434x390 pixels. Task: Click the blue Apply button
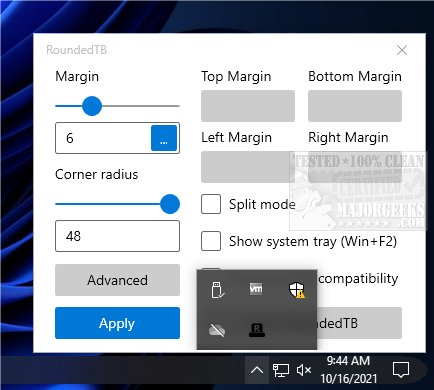pyautogui.click(x=117, y=323)
